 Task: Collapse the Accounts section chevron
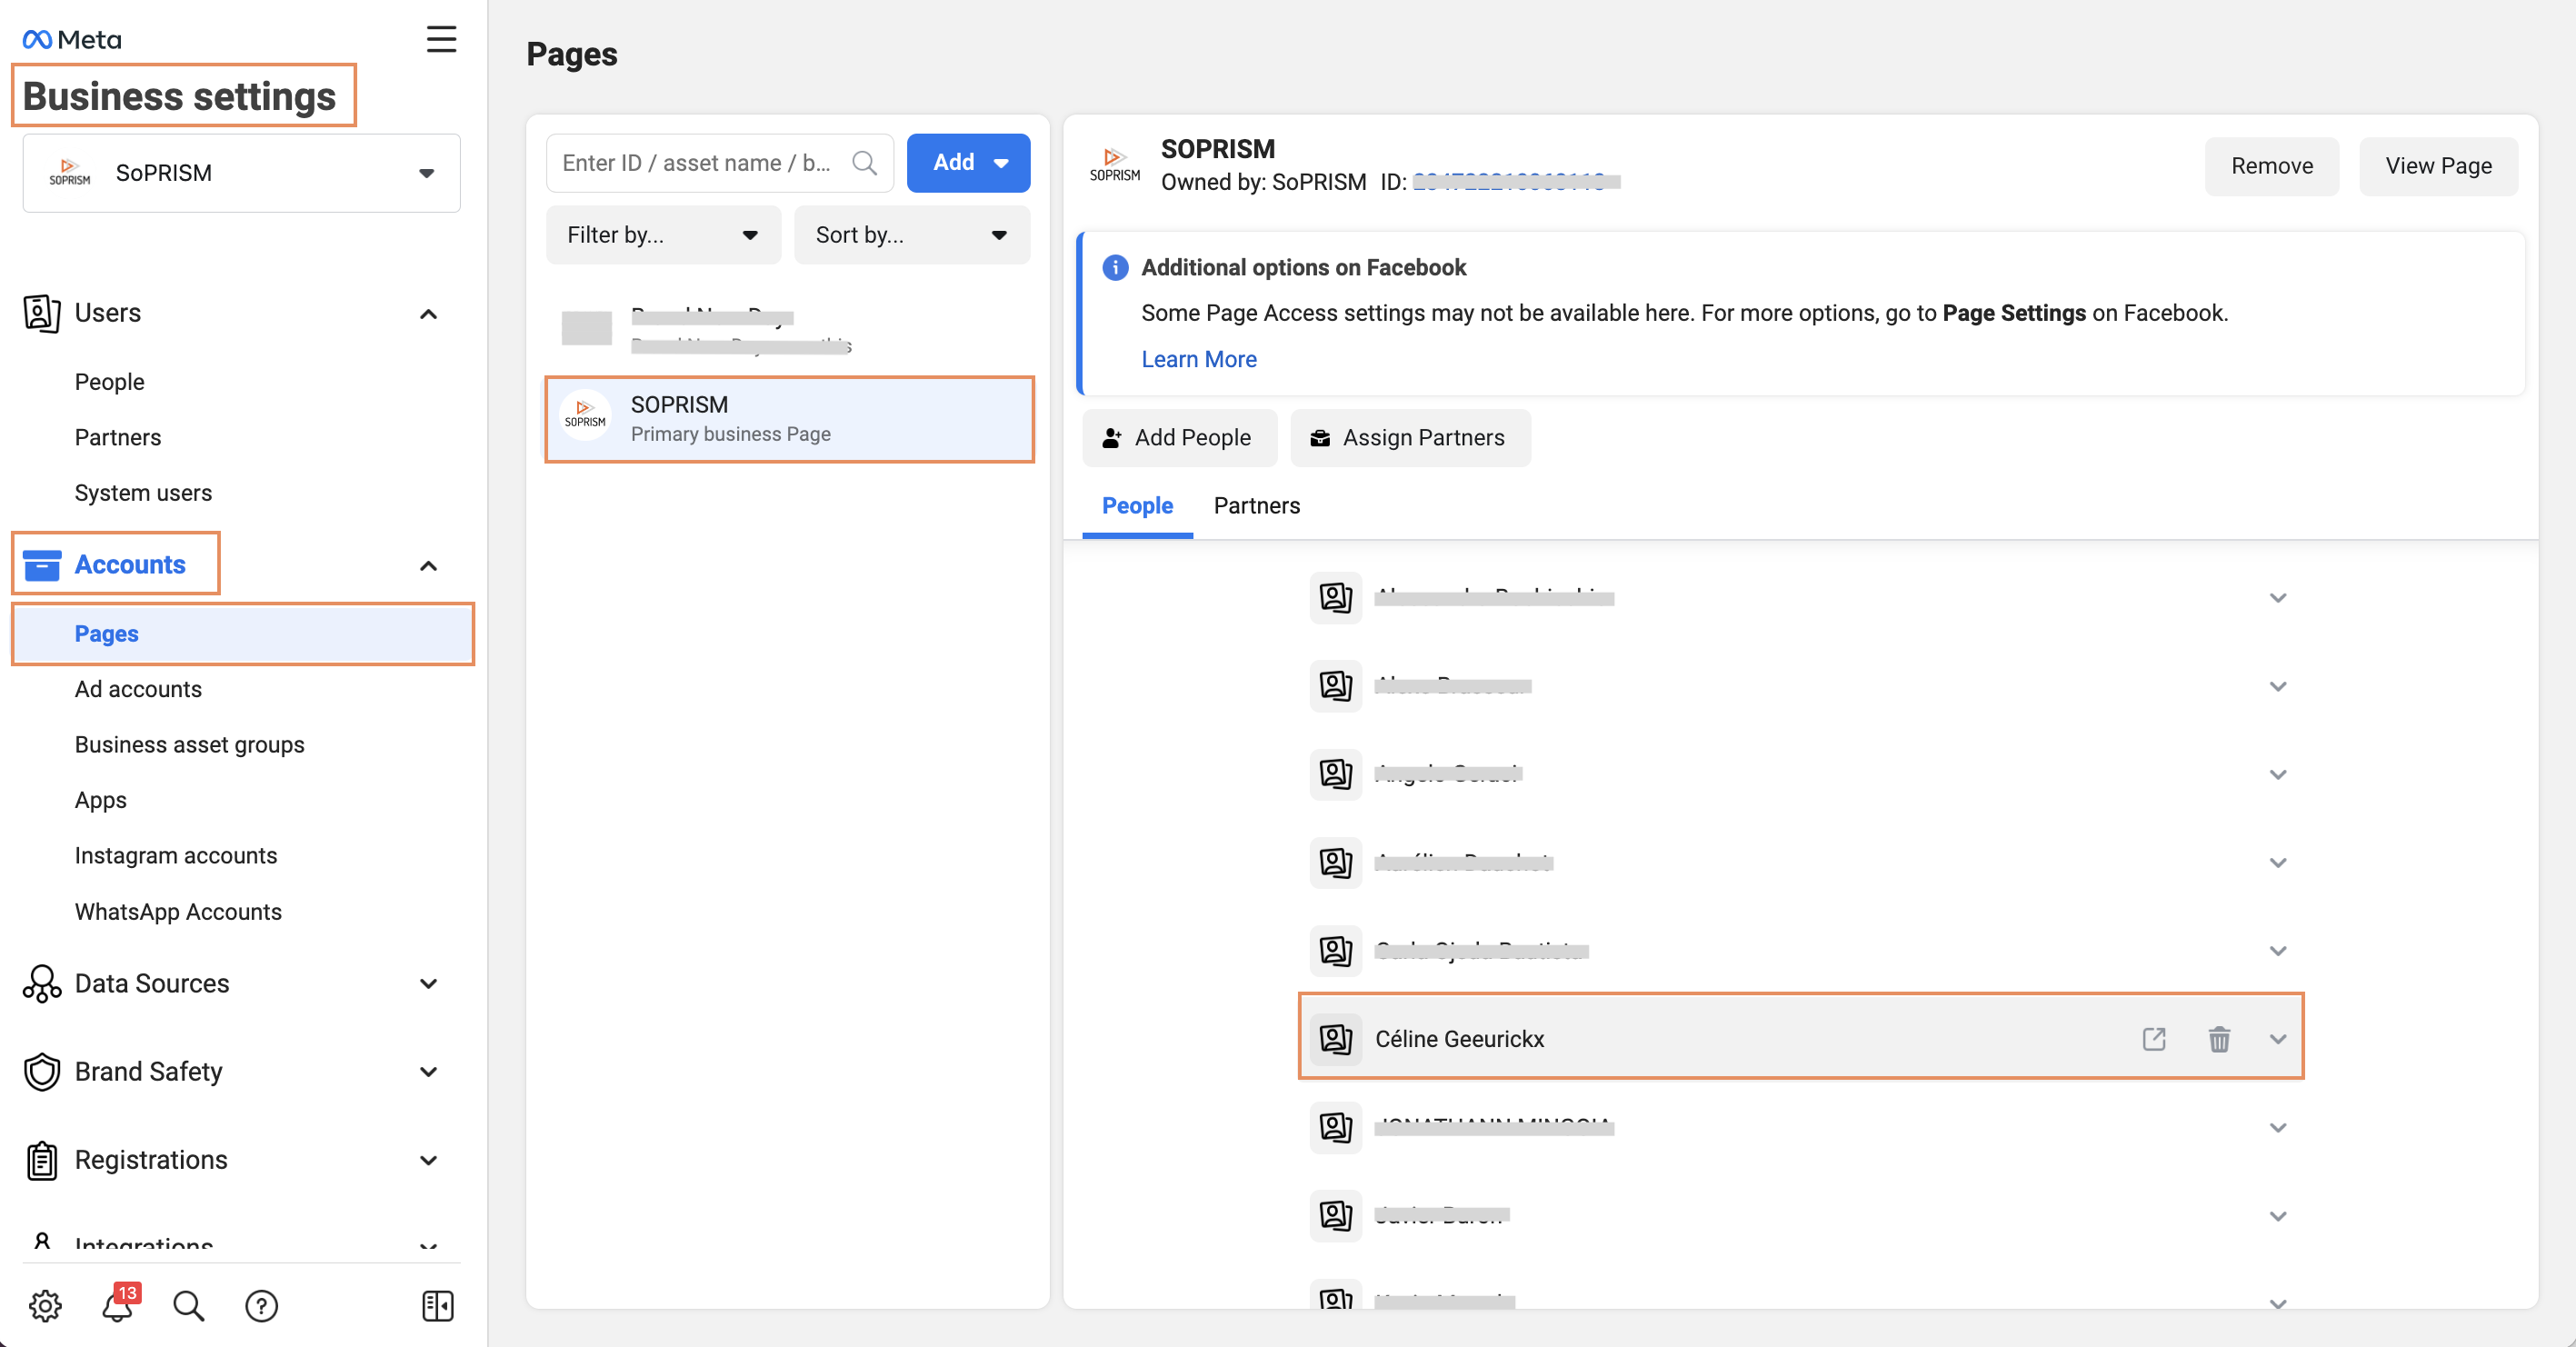coord(428,566)
